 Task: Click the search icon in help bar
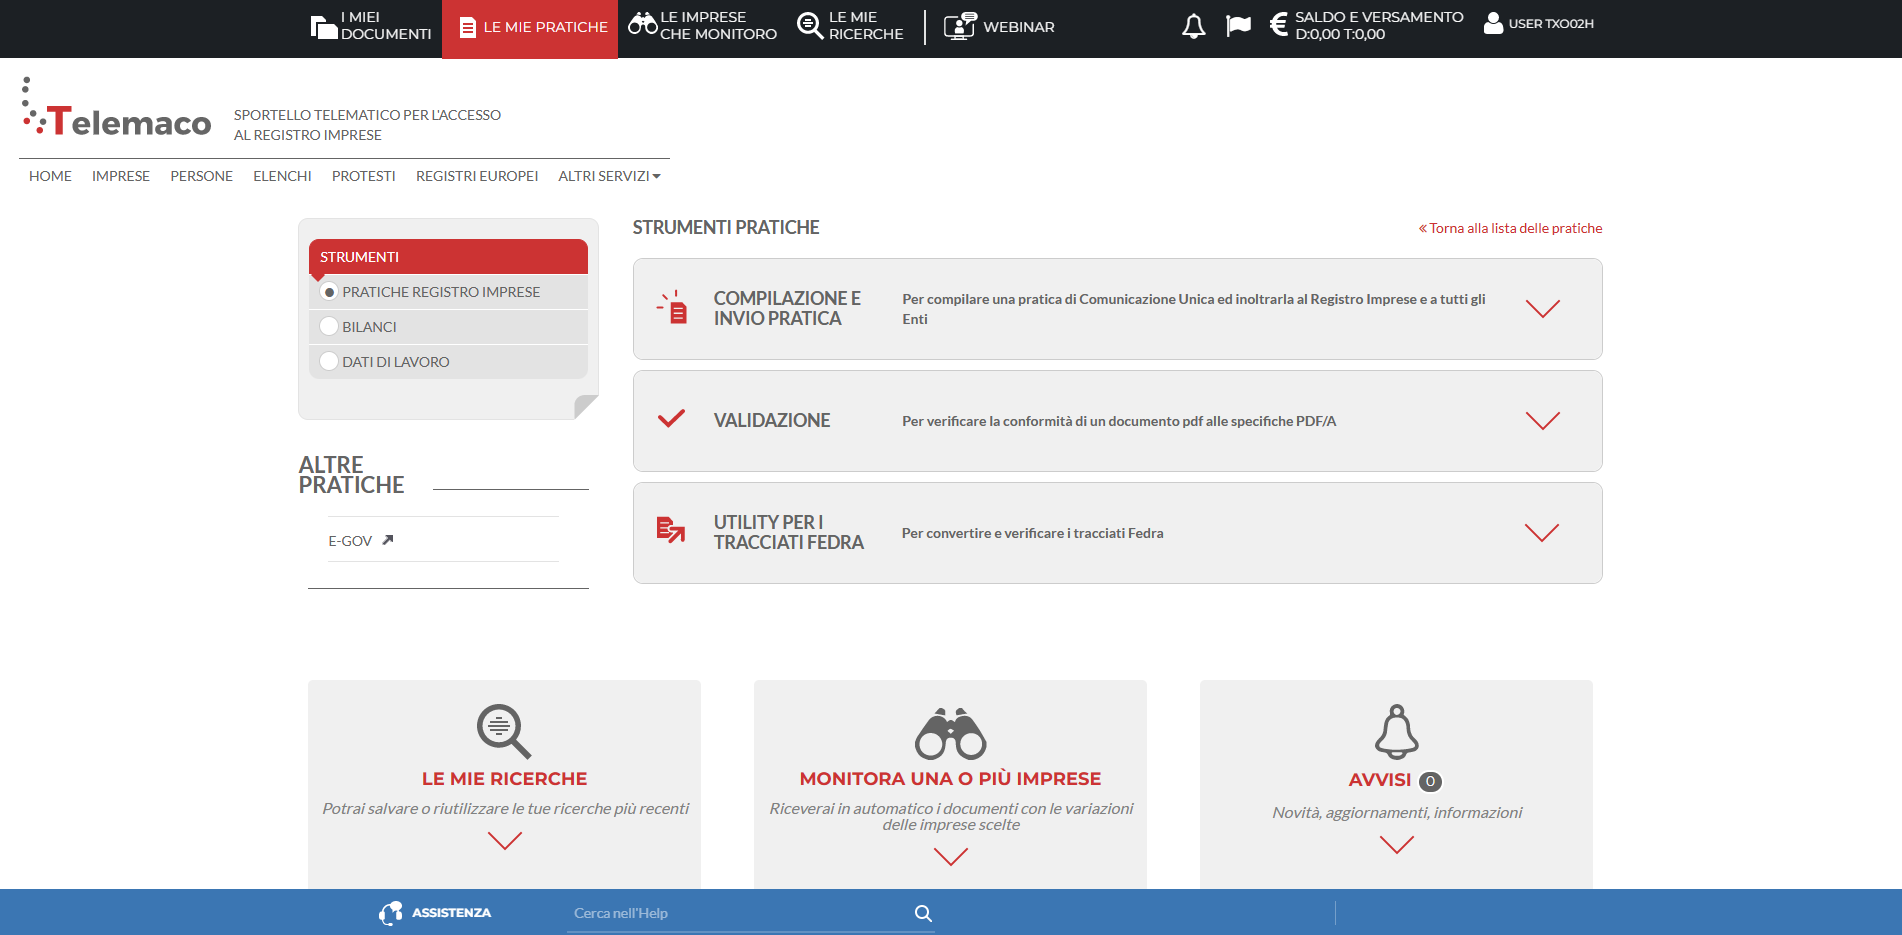click(x=923, y=913)
